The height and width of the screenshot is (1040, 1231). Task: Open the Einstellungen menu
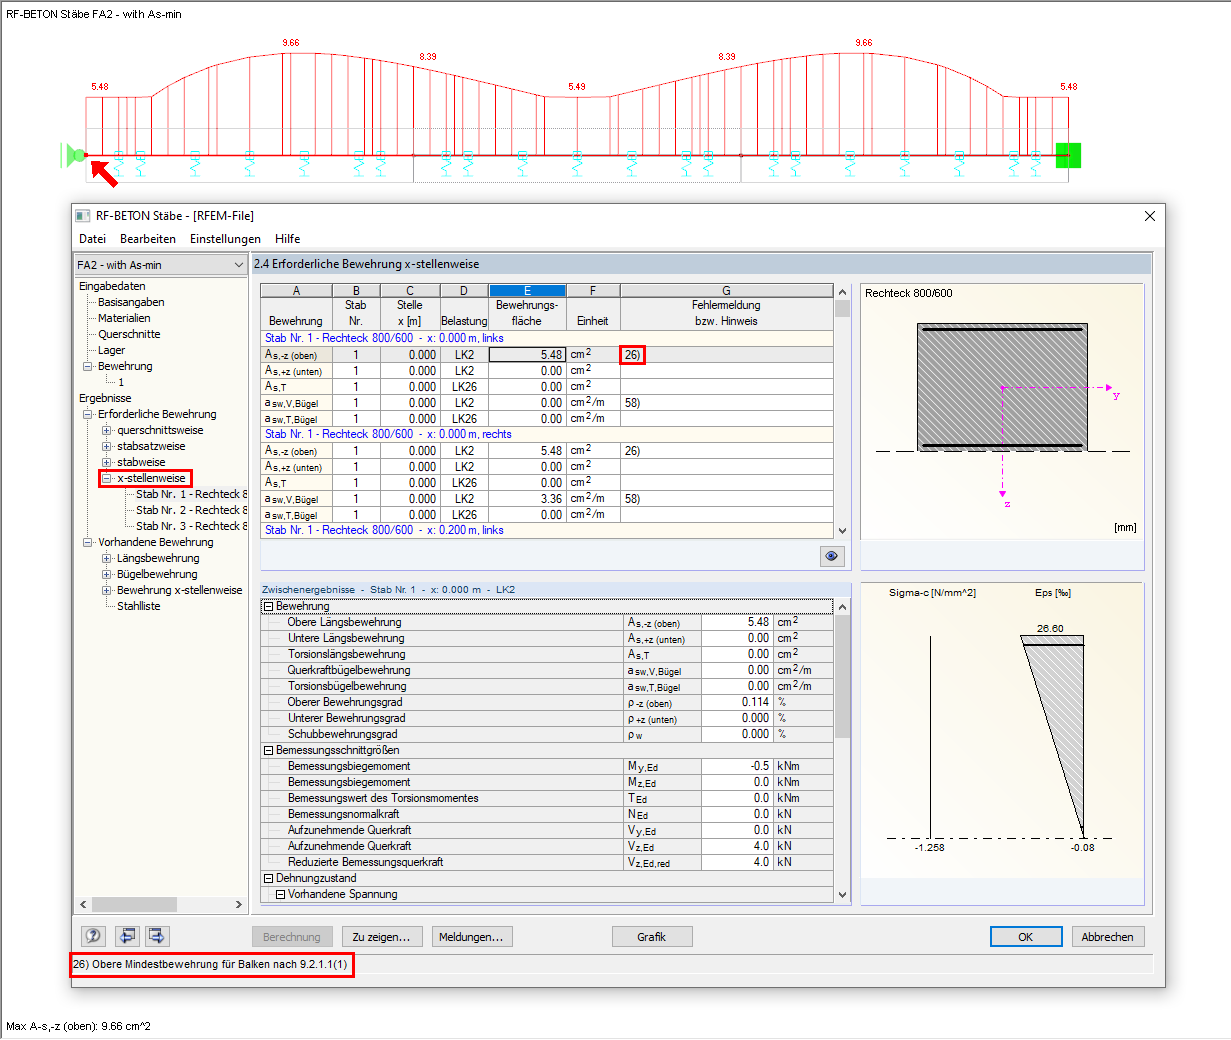pyautogui.click(x=225, y=239)
